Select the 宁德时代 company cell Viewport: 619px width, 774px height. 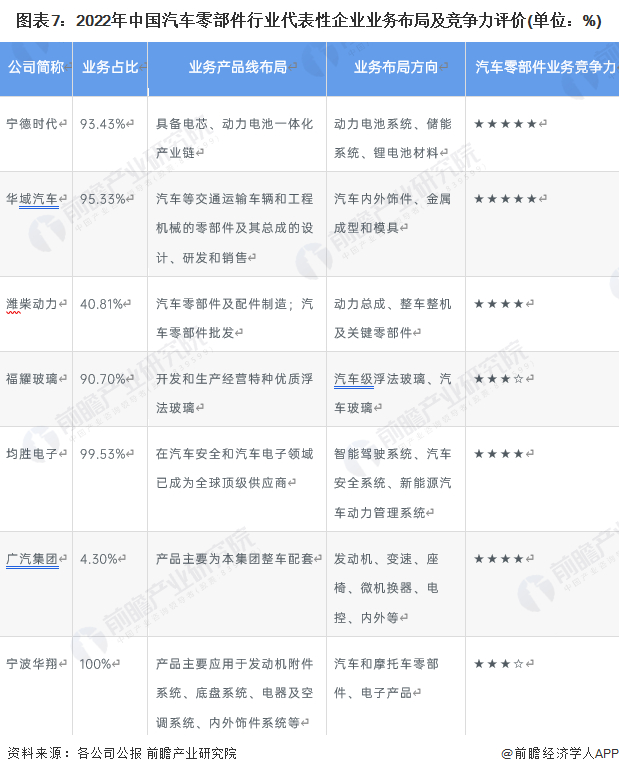[32, 124]
